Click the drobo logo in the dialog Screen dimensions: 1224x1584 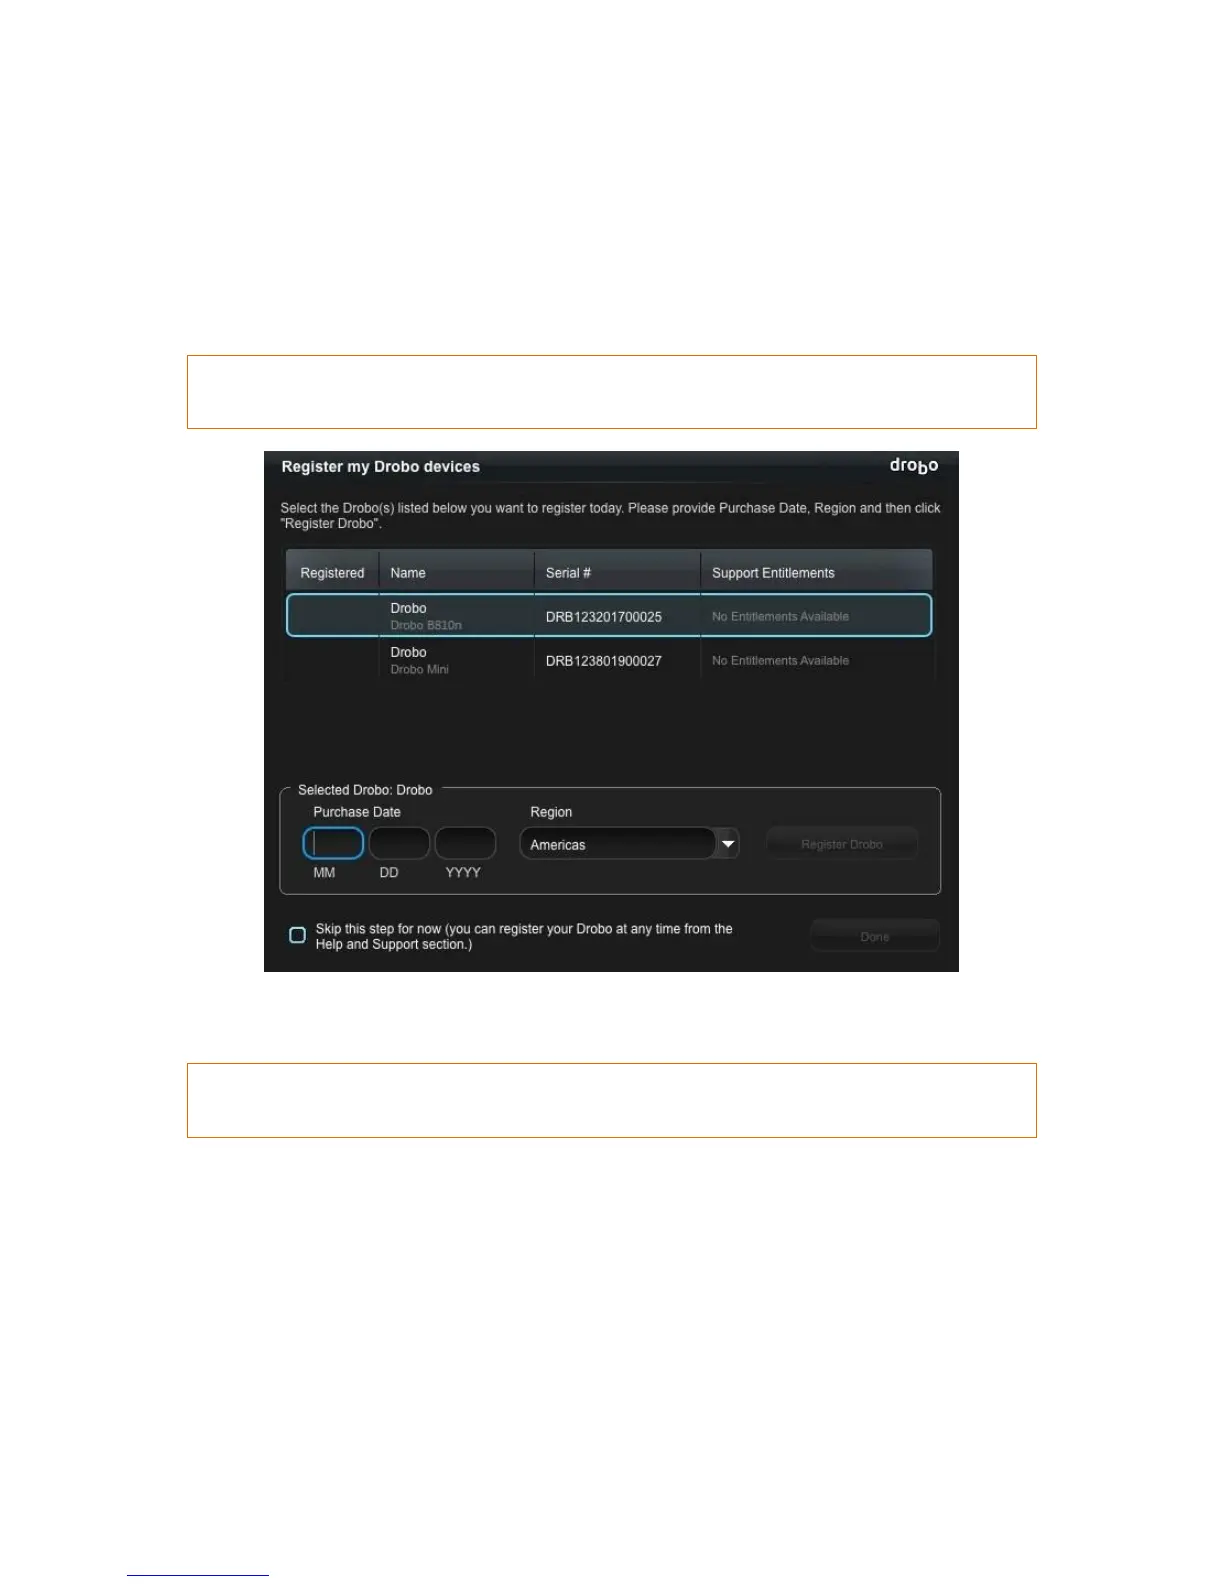[x=914, y=466]
